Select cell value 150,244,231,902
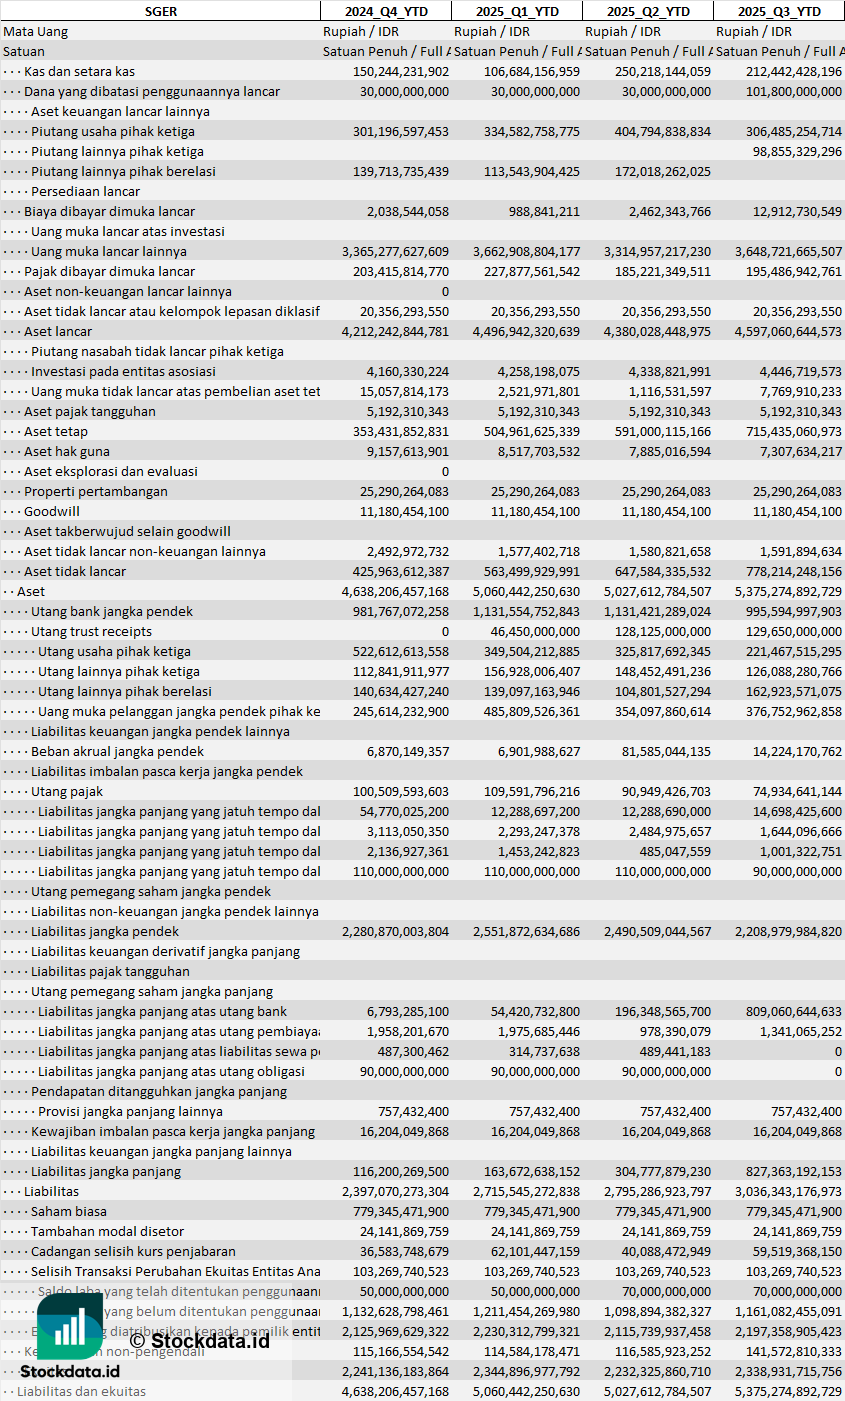 coord(401,71)
